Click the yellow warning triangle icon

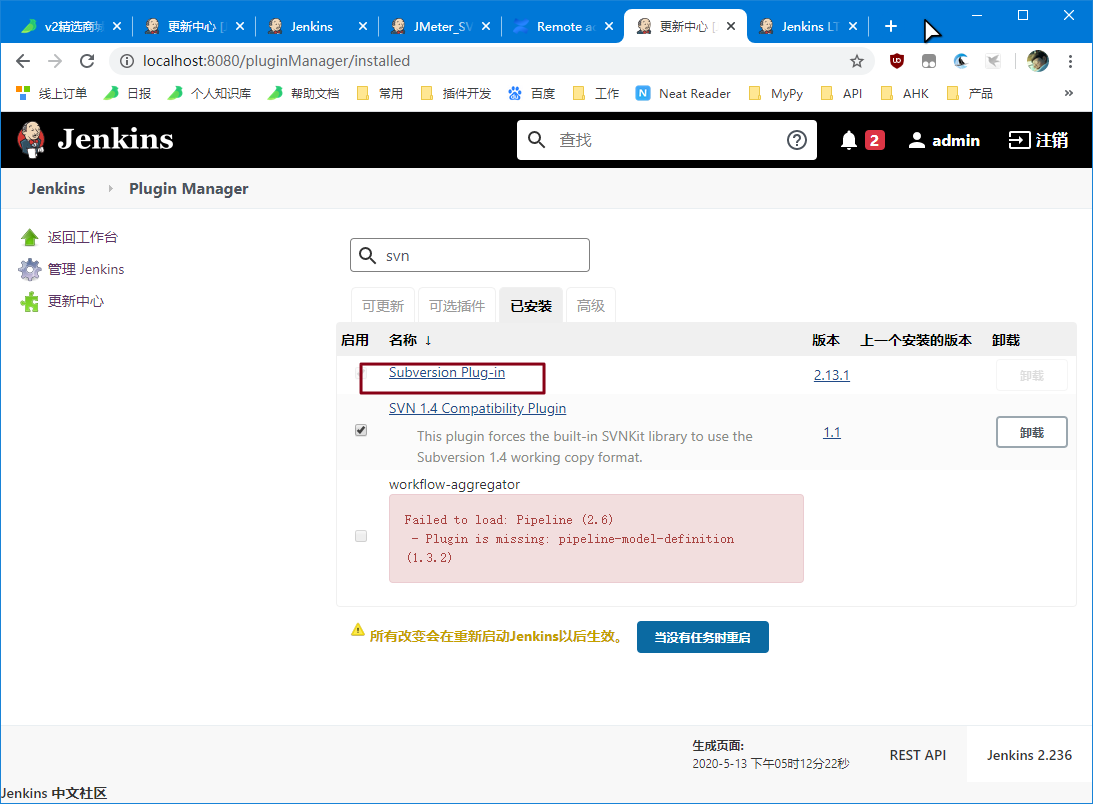pos(358,630)
